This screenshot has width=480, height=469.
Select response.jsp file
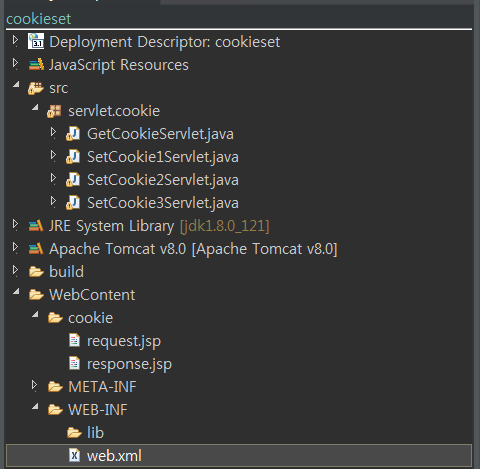tap(129, 364)
